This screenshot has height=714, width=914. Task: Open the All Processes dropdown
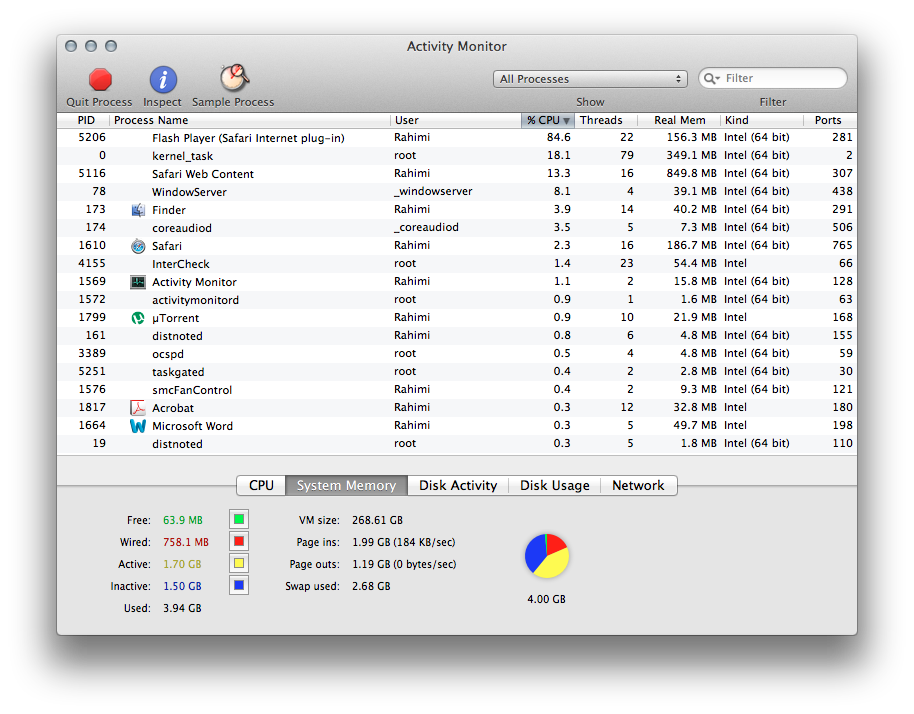(x=590, y=79)
